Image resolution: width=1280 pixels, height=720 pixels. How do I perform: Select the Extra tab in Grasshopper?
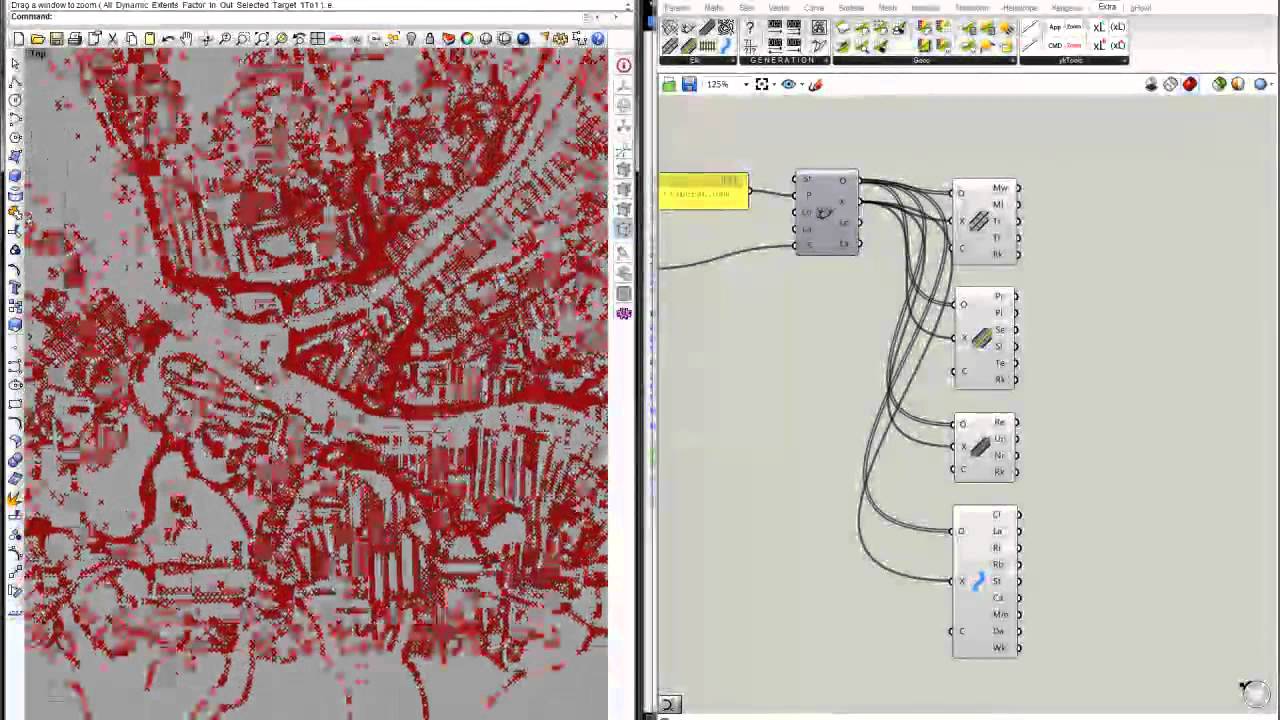point(1107,7)
